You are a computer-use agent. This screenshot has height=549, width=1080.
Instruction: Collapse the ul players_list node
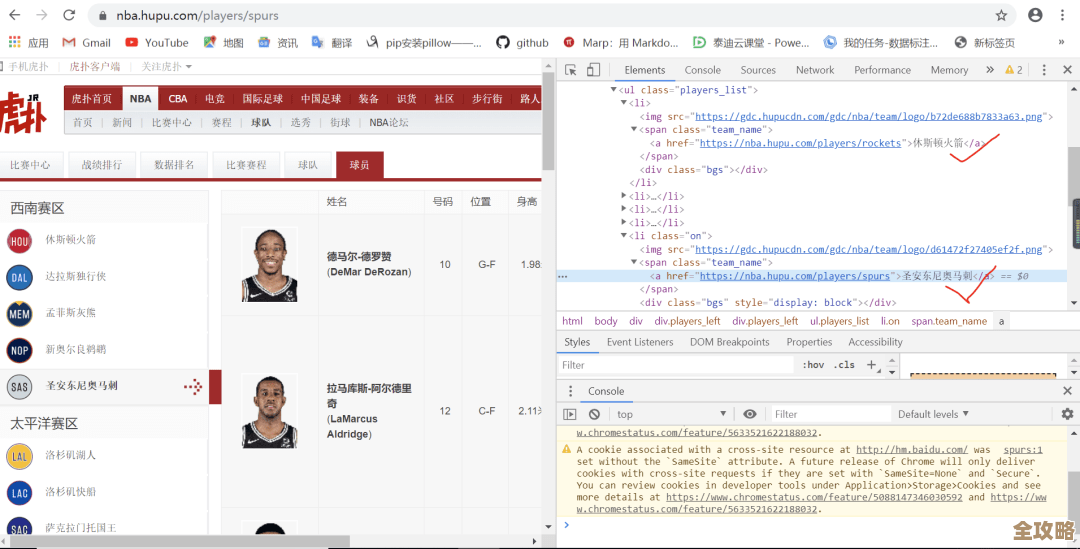point(613,90)
